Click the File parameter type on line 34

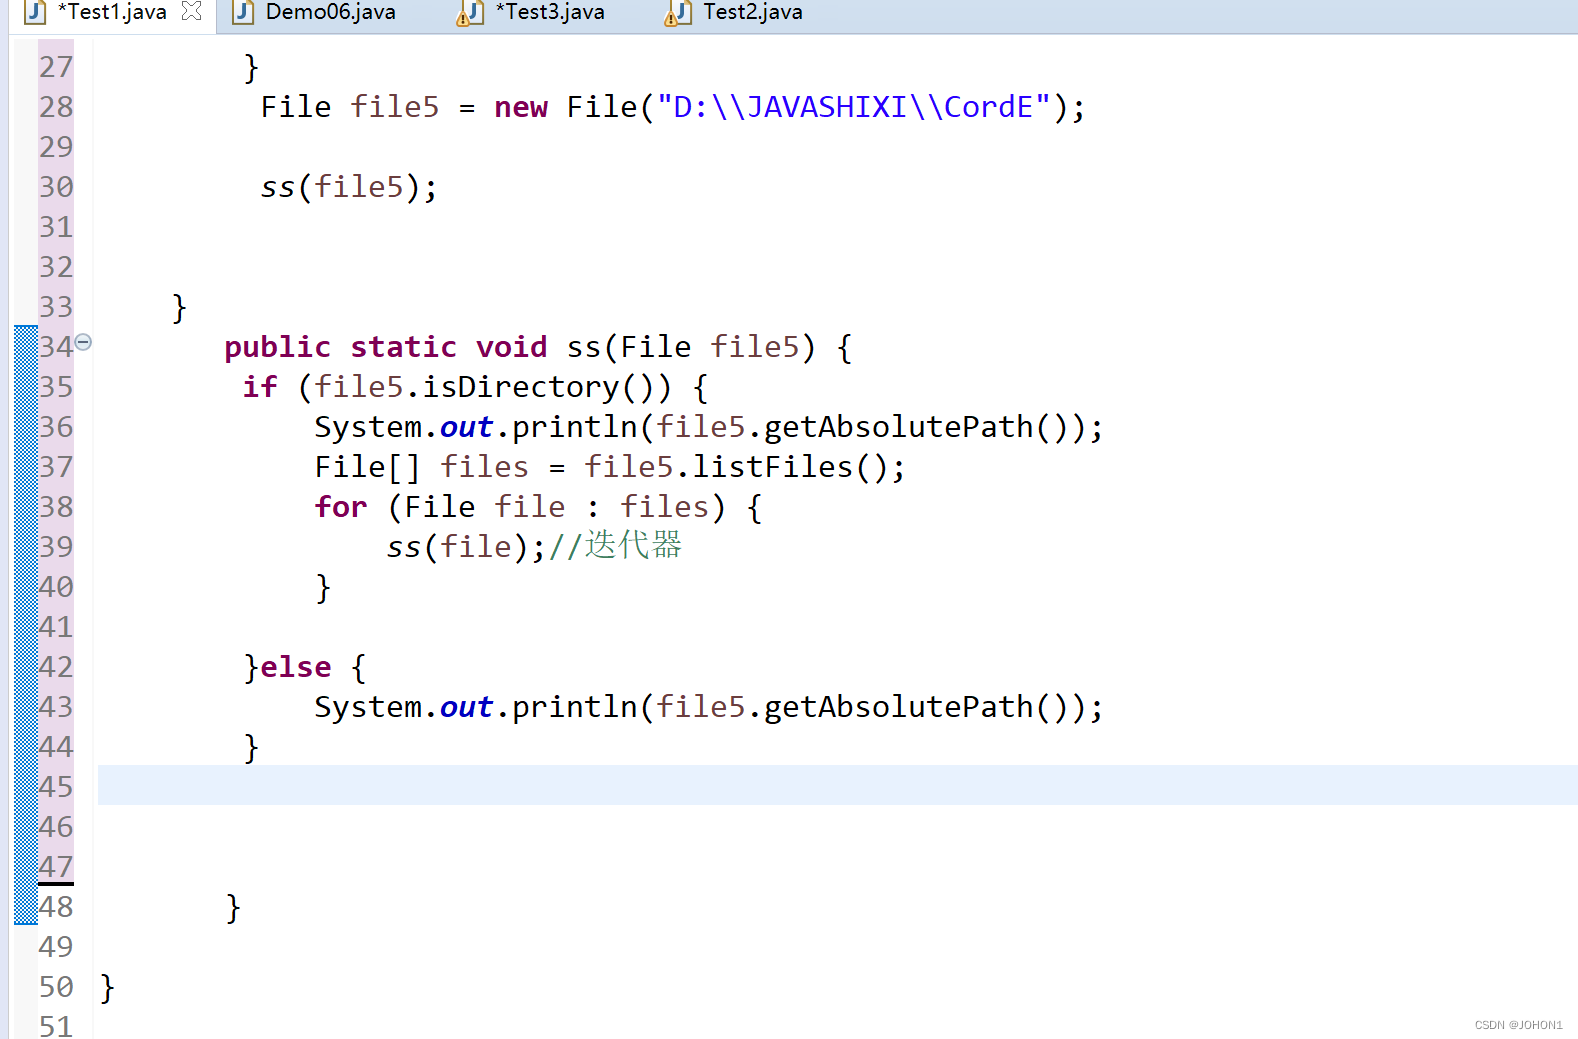coord(655,347)
